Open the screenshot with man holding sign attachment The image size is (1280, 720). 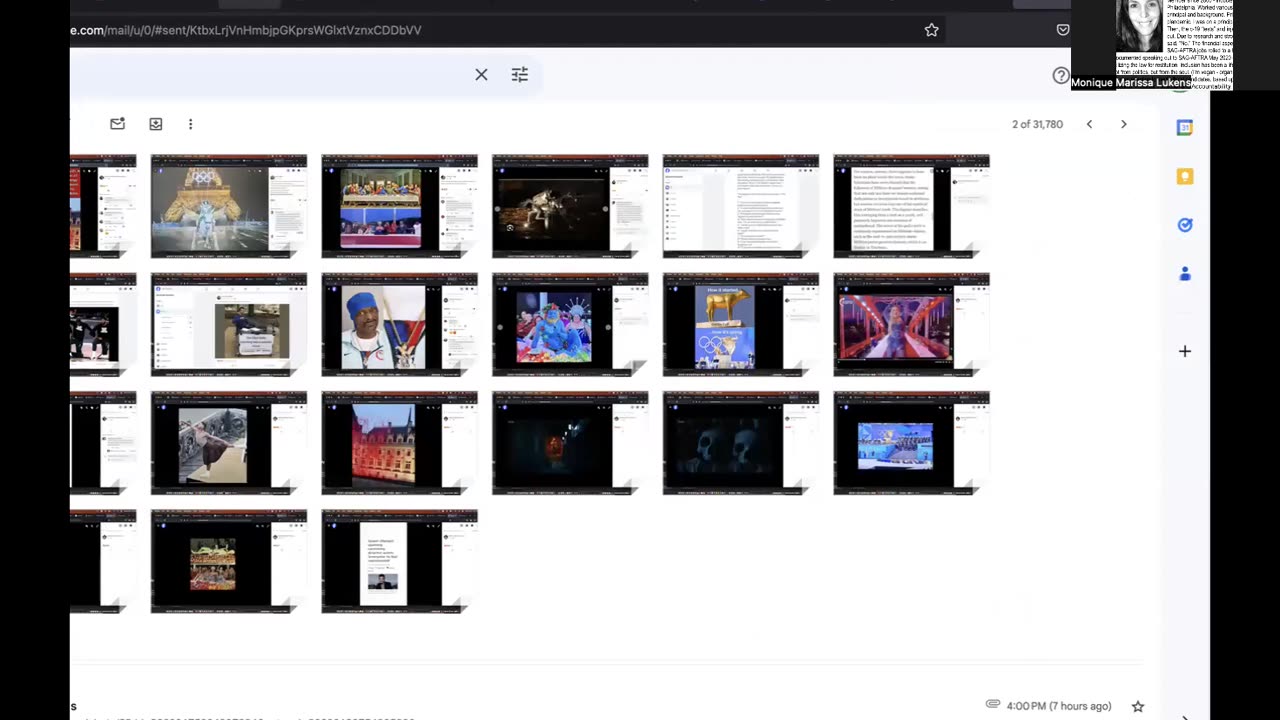click(x=229, y=324)
